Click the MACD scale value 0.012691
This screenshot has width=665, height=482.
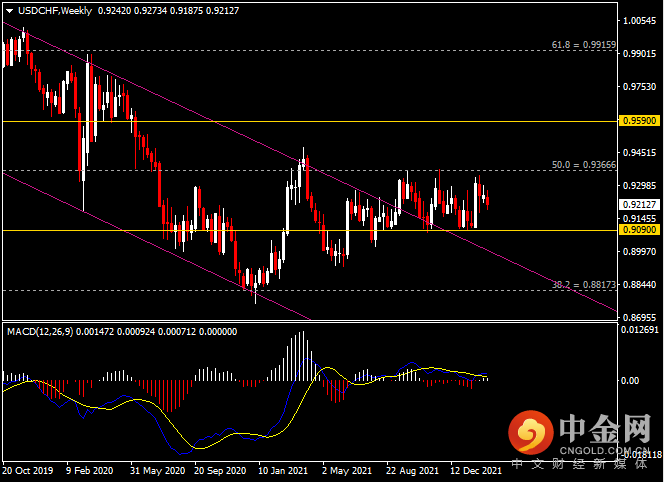click(640, 329)
